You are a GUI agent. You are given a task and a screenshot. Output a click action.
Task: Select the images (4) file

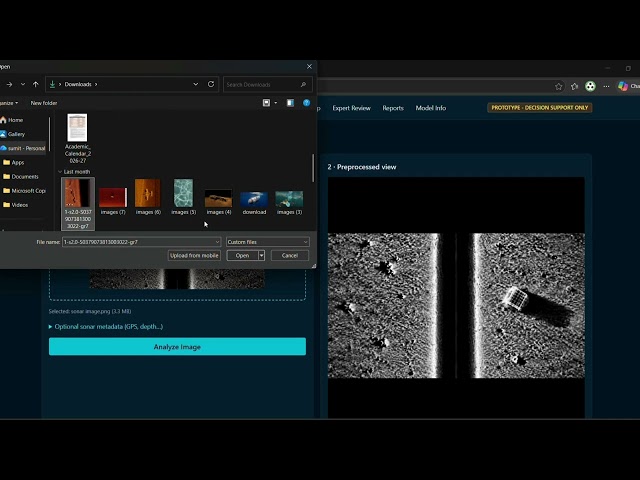[219, 202]
